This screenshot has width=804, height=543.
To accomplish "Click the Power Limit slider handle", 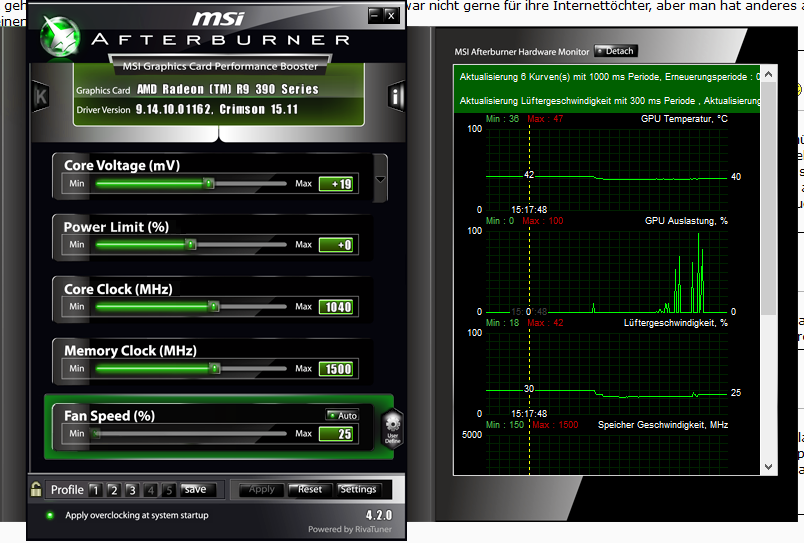I will 191,245.
